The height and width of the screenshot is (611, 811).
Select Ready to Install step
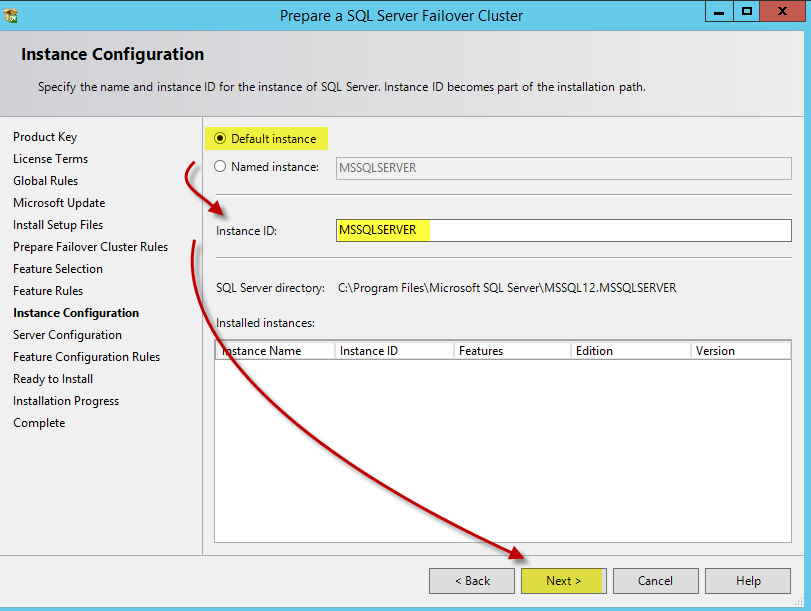[53, 379]
